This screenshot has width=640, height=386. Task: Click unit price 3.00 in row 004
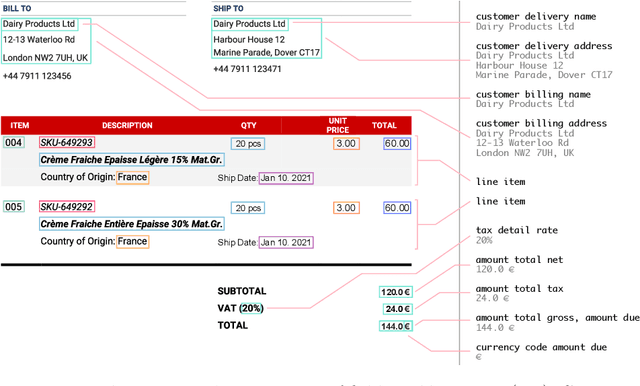pos(346,144)
